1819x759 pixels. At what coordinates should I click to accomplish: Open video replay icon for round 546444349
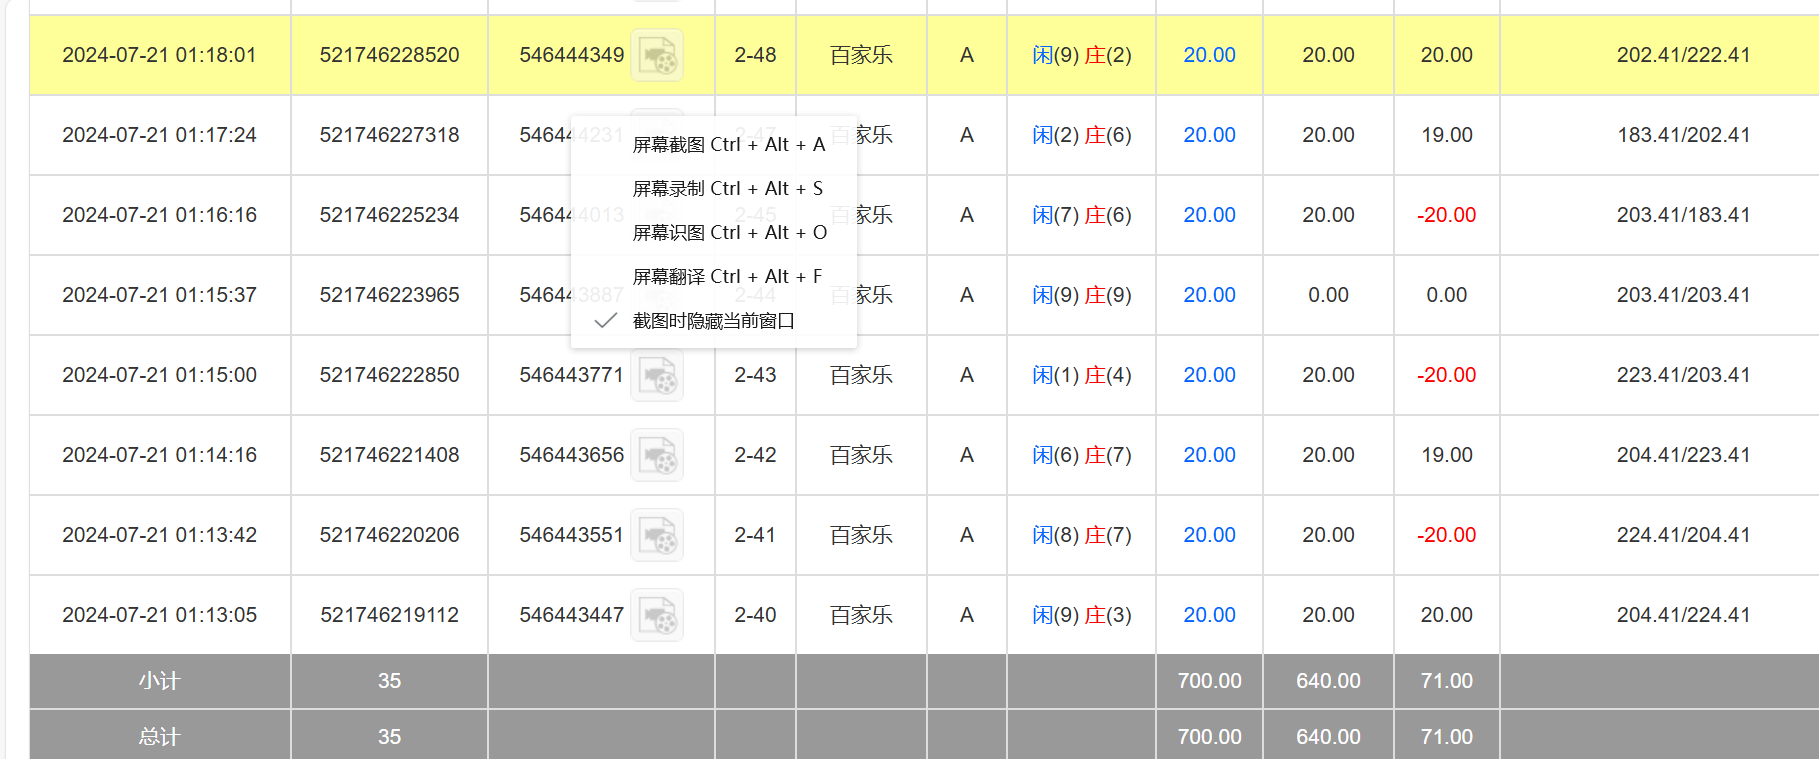(x=657, y=55)
